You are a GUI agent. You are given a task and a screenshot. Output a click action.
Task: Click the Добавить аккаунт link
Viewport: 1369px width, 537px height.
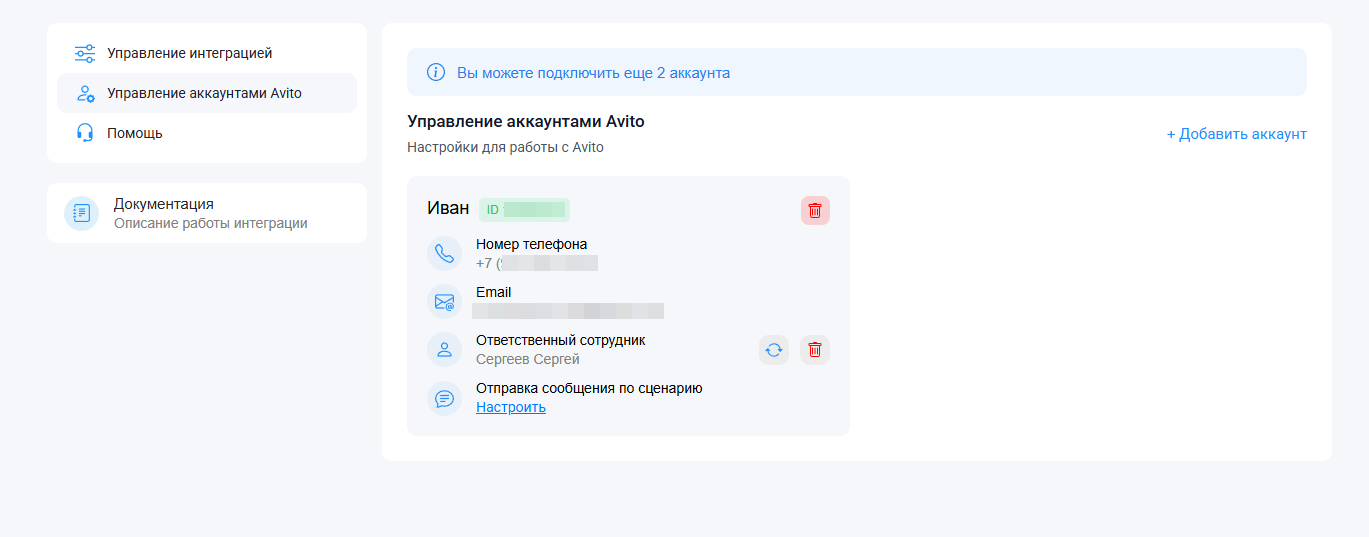pos(1236,134)
